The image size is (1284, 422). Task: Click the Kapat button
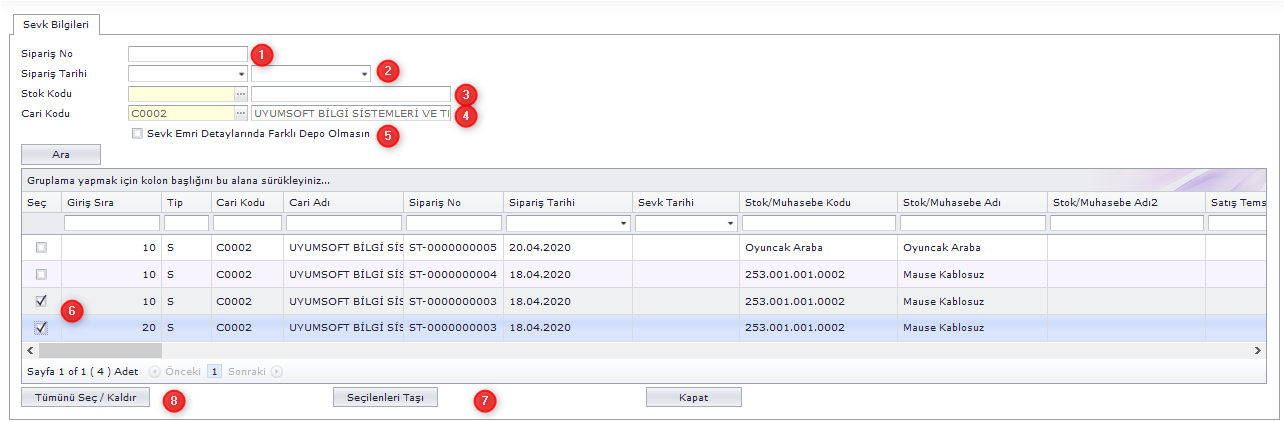(694, 397)
